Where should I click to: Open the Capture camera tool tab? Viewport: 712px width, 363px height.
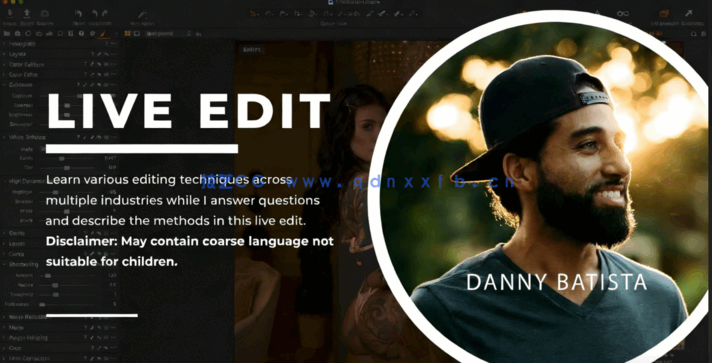[x=17, y=33]
